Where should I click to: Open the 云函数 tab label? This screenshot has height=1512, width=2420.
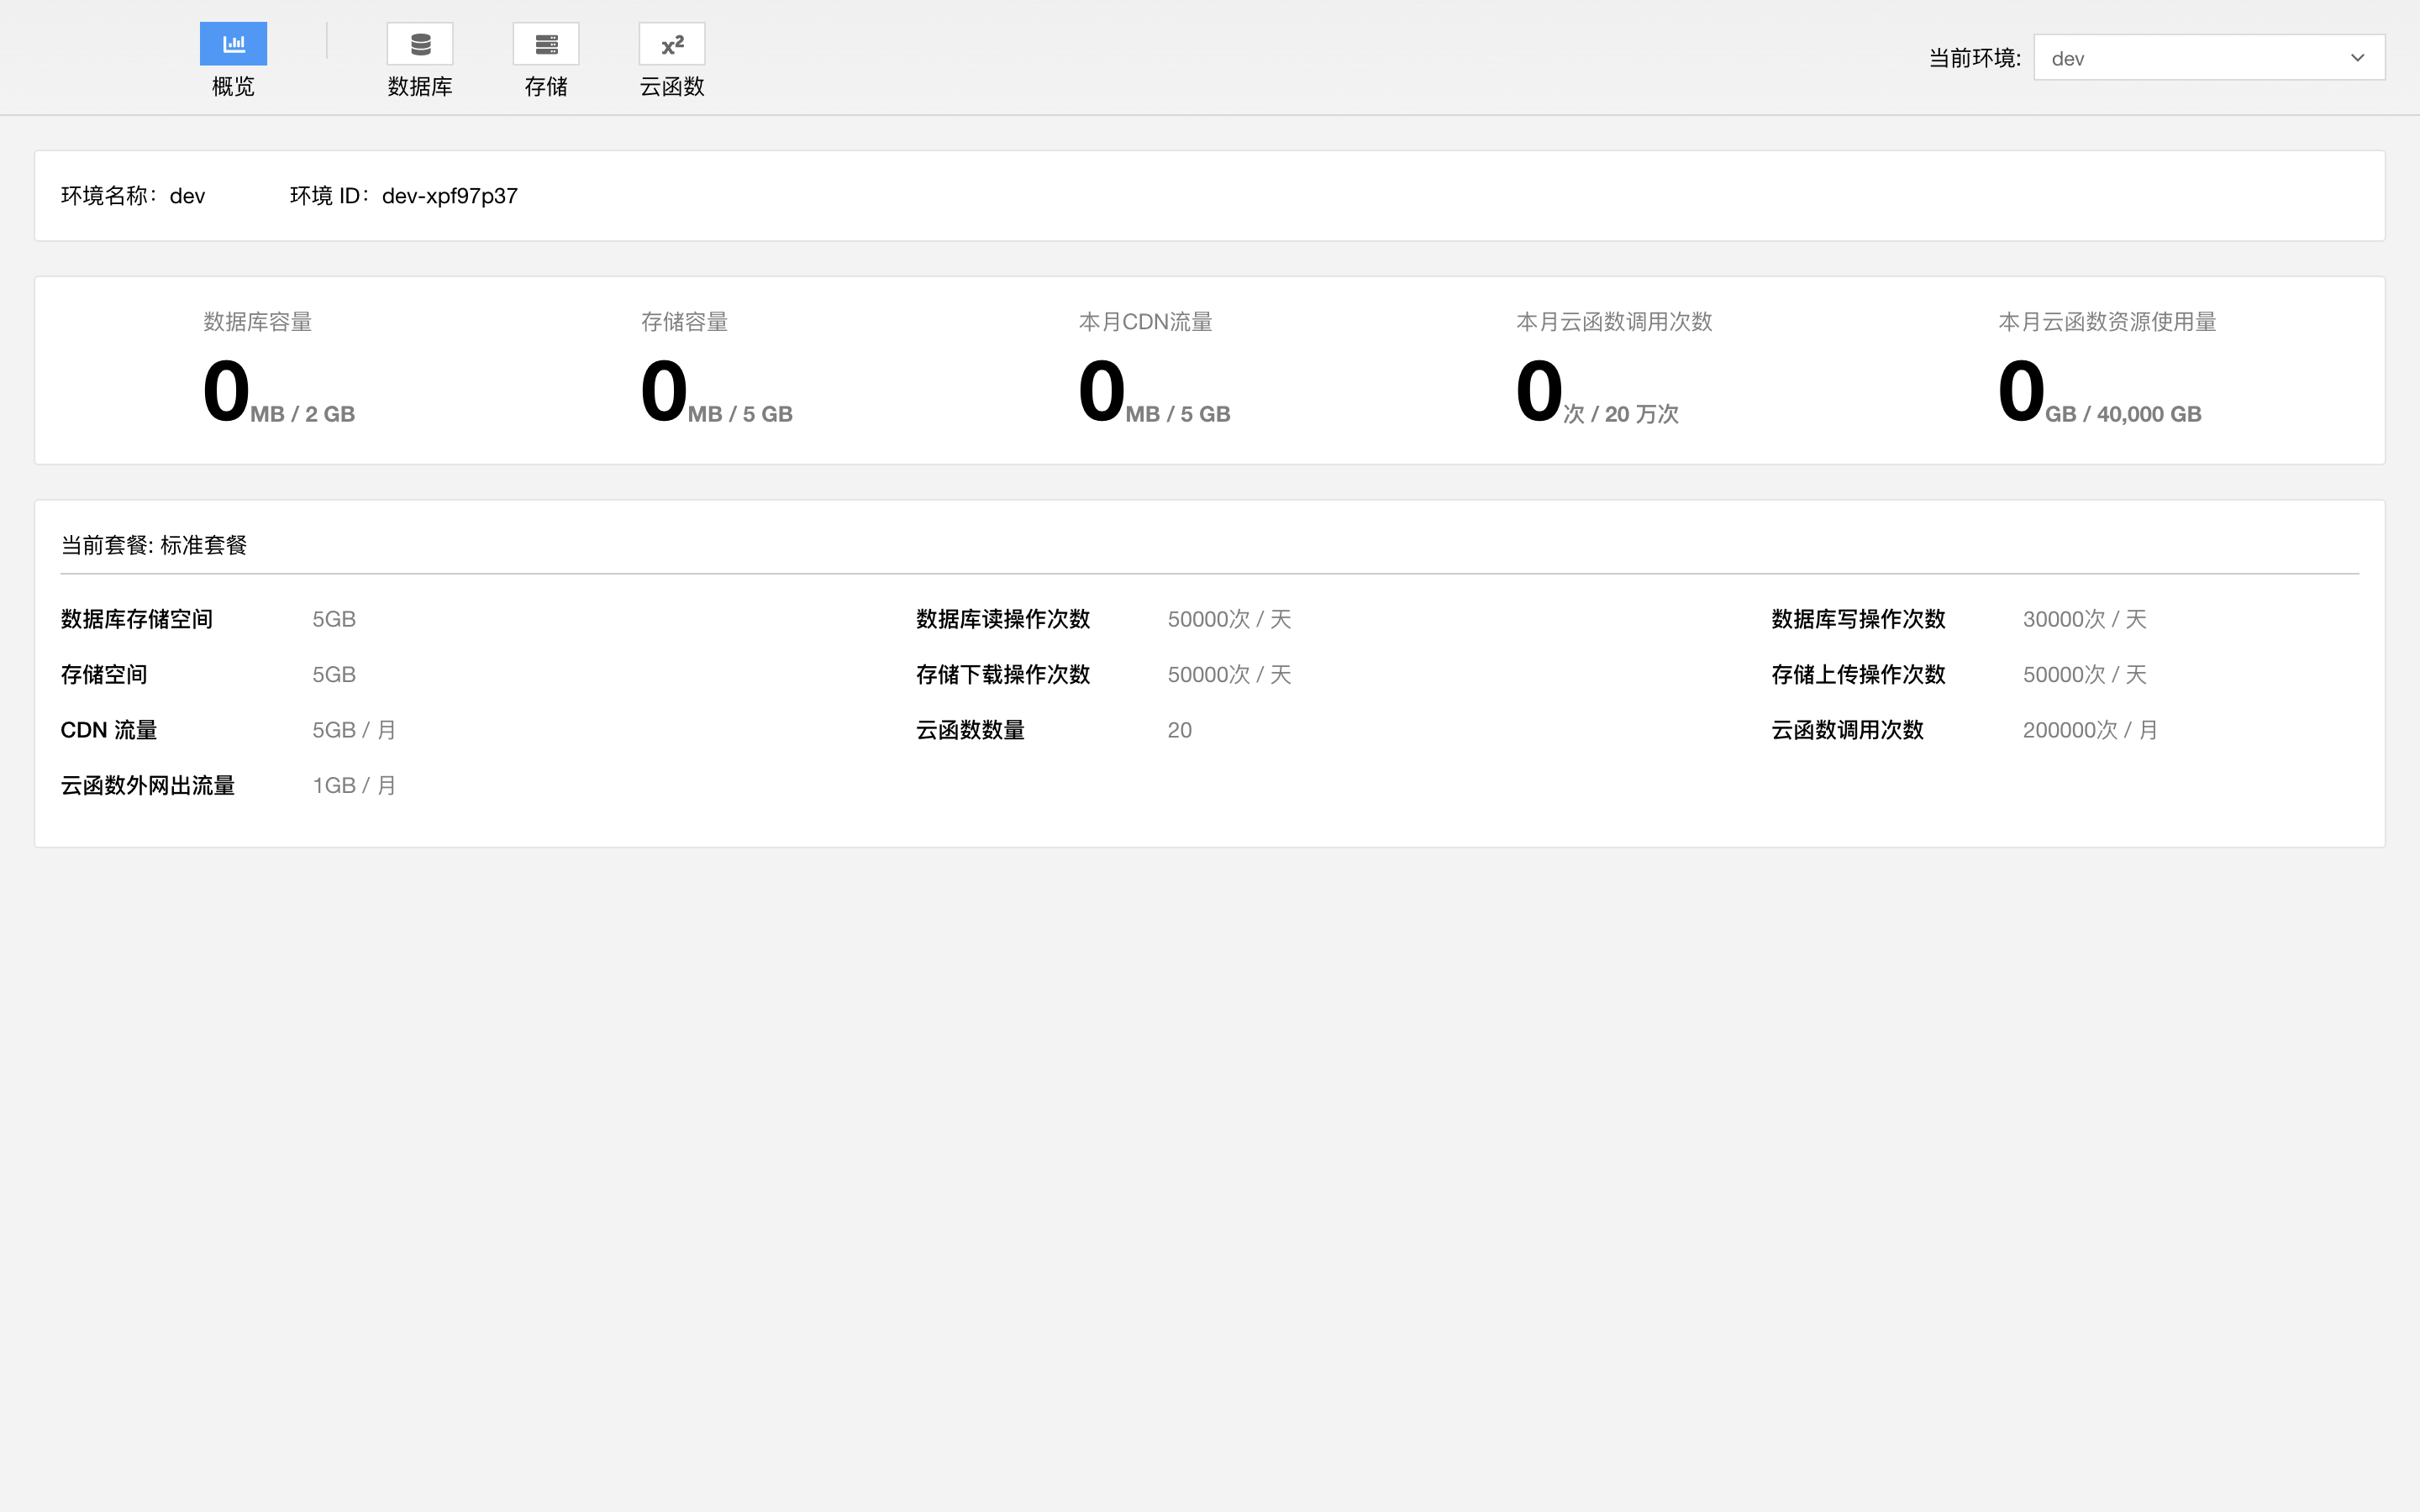pos(672,87)
